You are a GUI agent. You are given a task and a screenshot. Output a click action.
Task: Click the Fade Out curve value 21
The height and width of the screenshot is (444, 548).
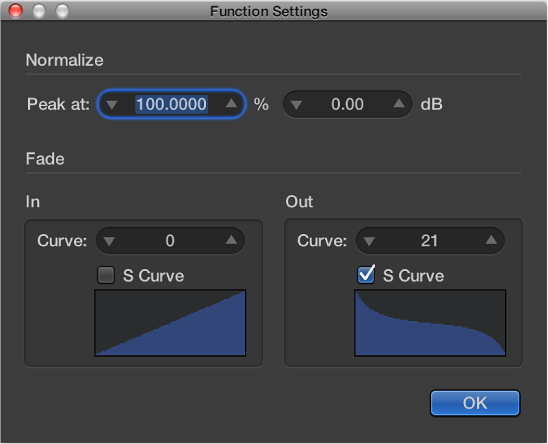click(x=430, y=241)
